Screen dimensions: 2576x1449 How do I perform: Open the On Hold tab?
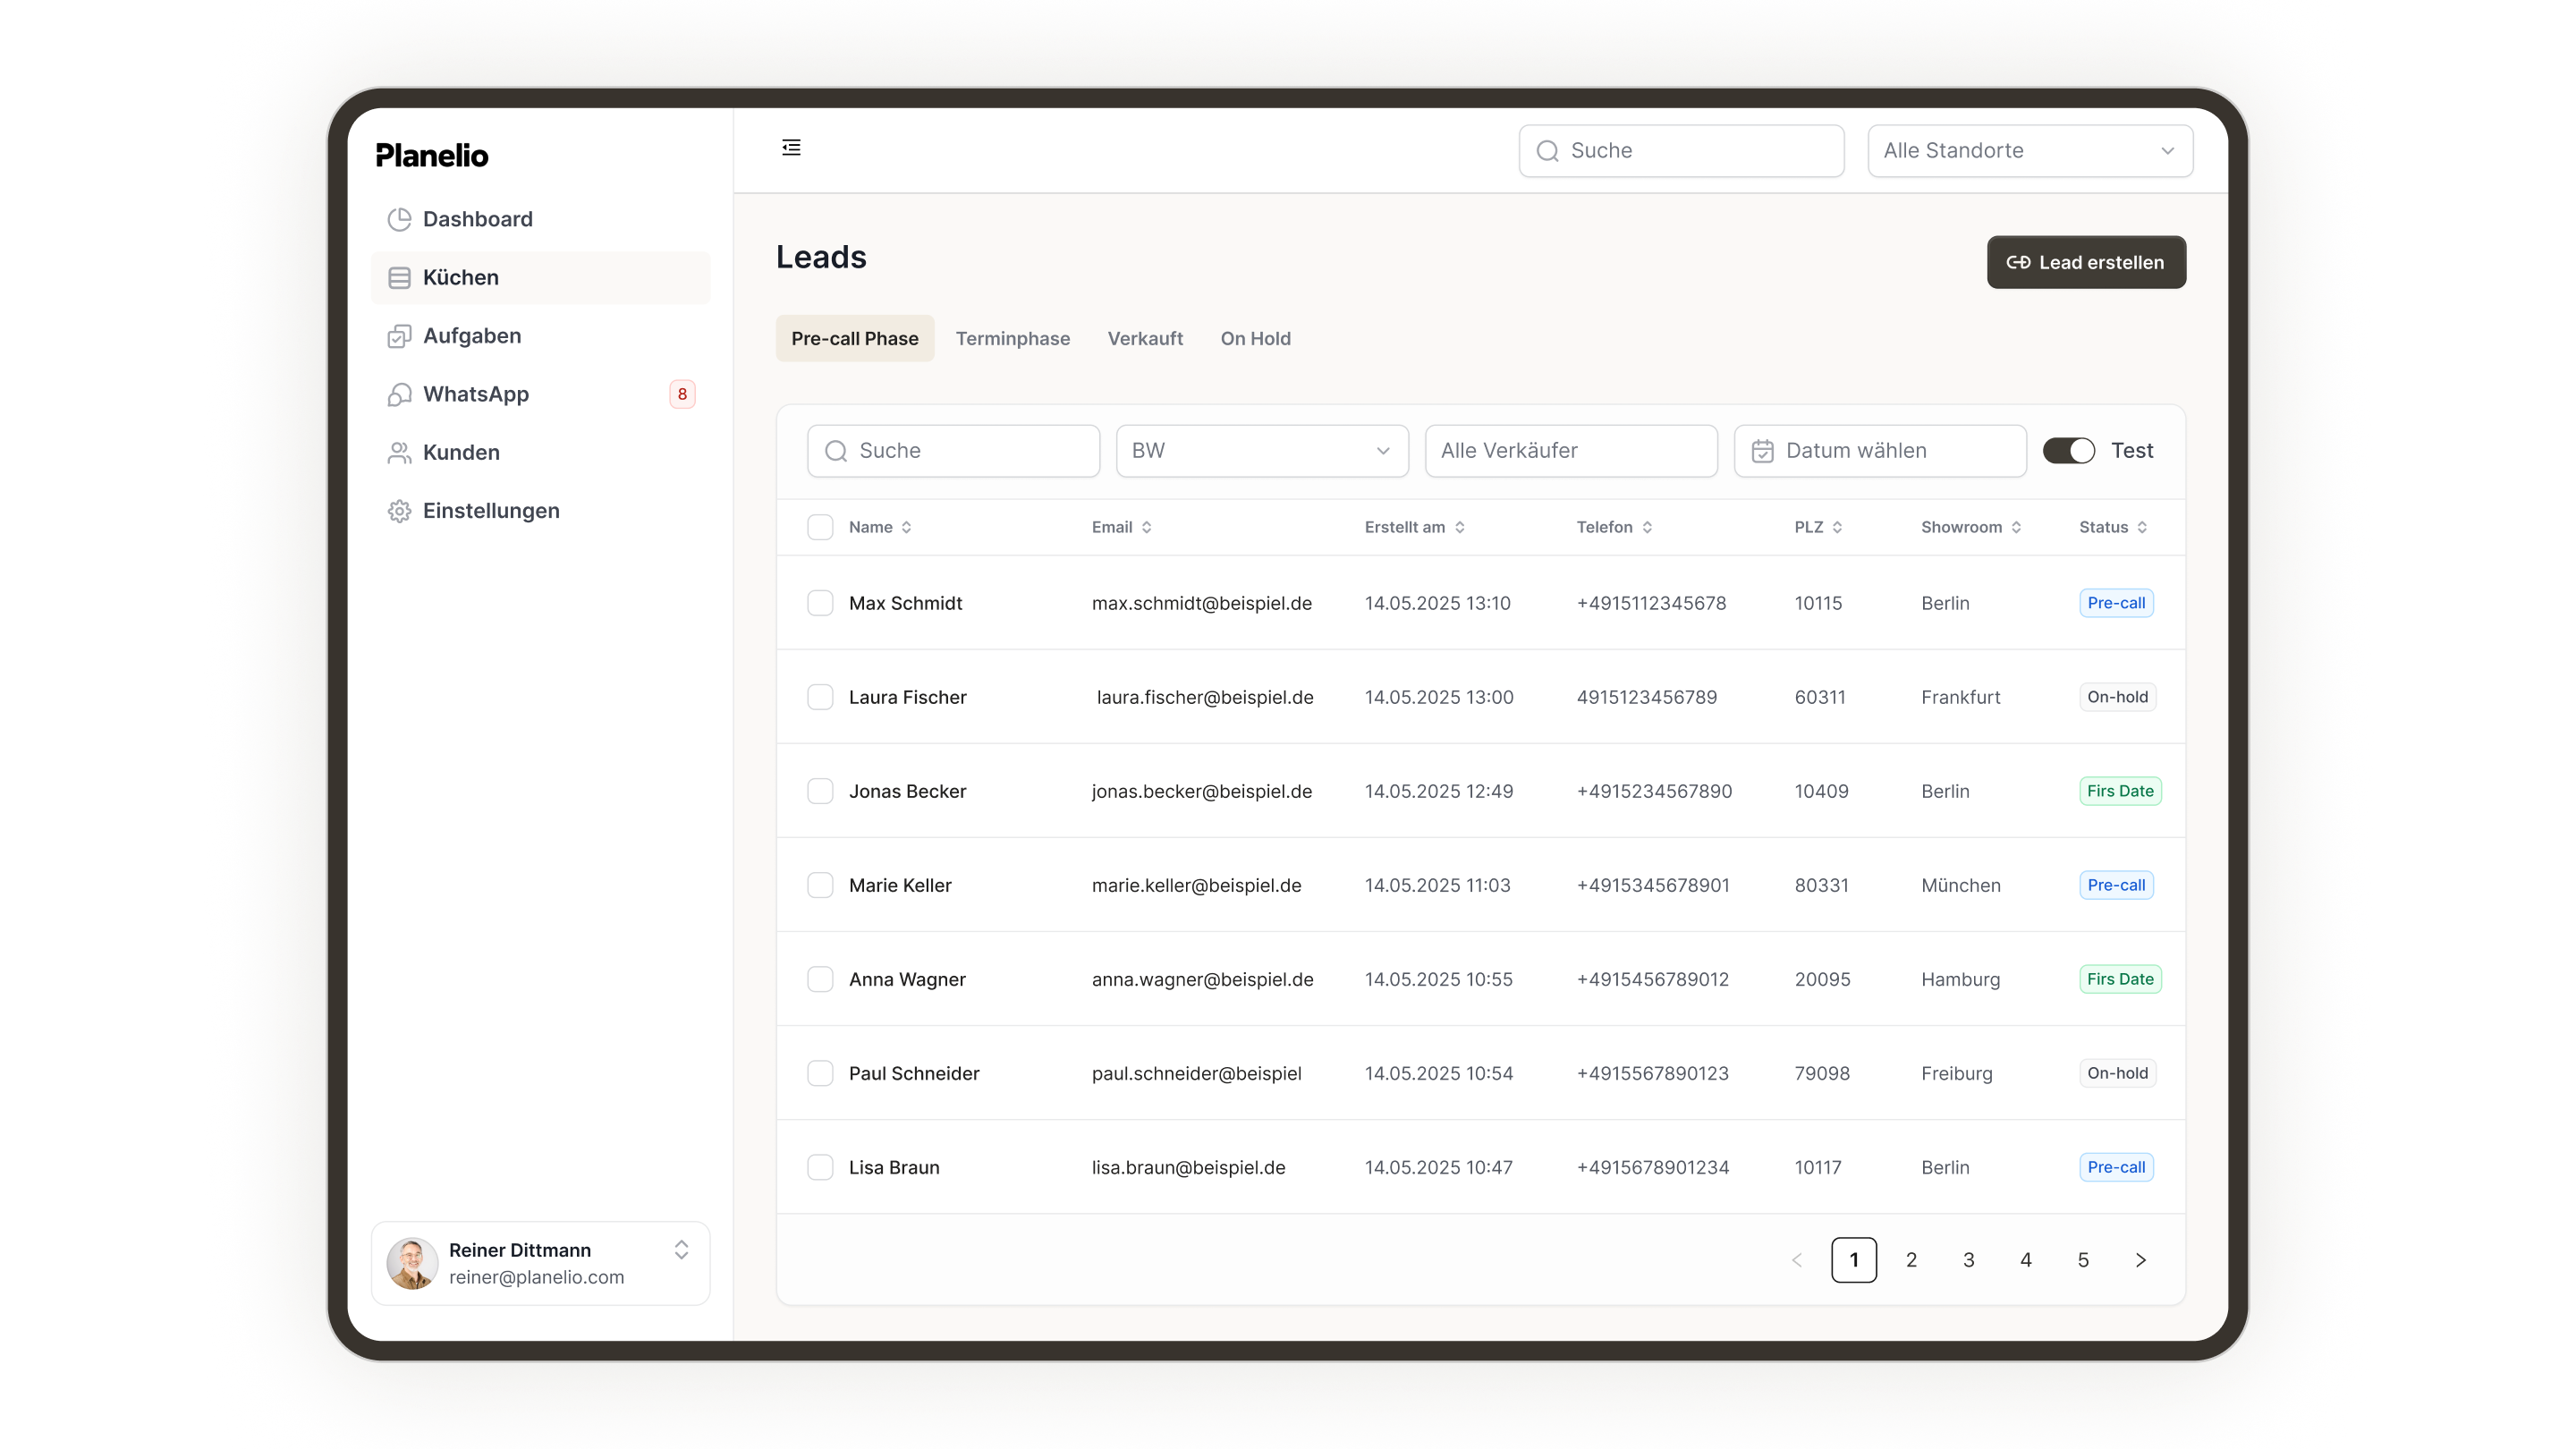[x=1255, y=338]
